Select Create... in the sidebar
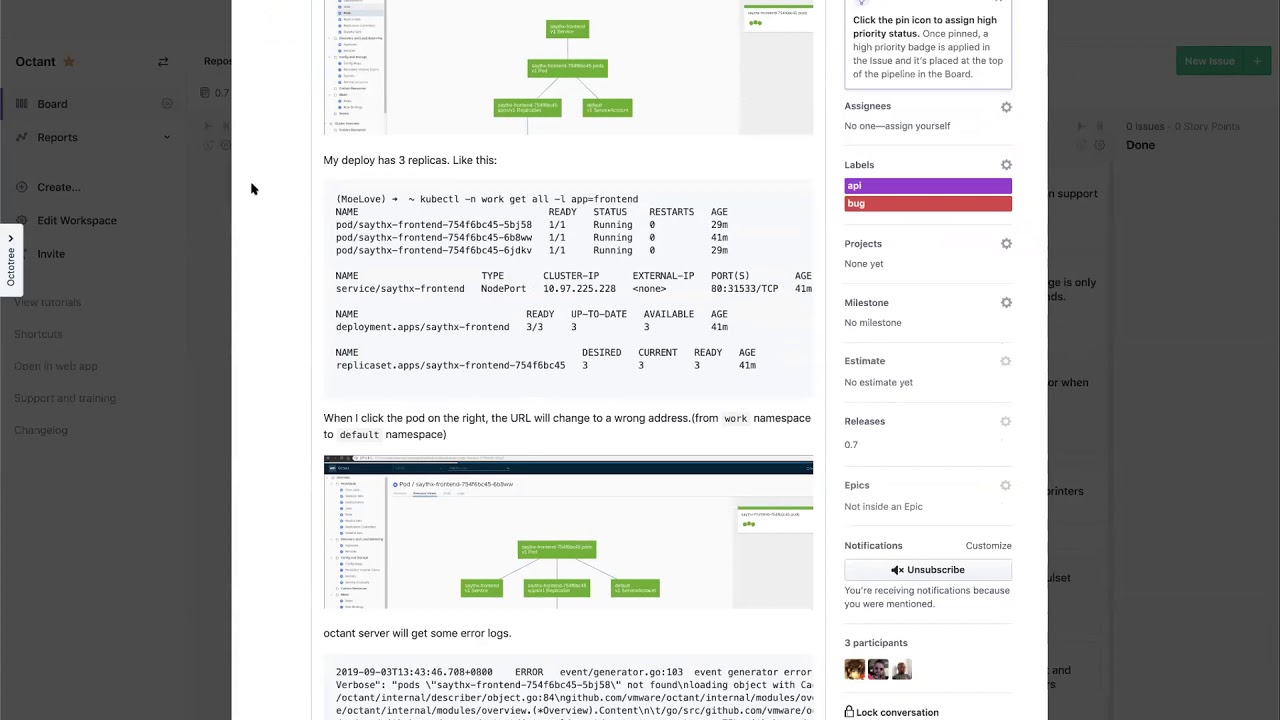The height and width of the screenshot is (720, 1280). pyautogui.click(x=59, y=187)
